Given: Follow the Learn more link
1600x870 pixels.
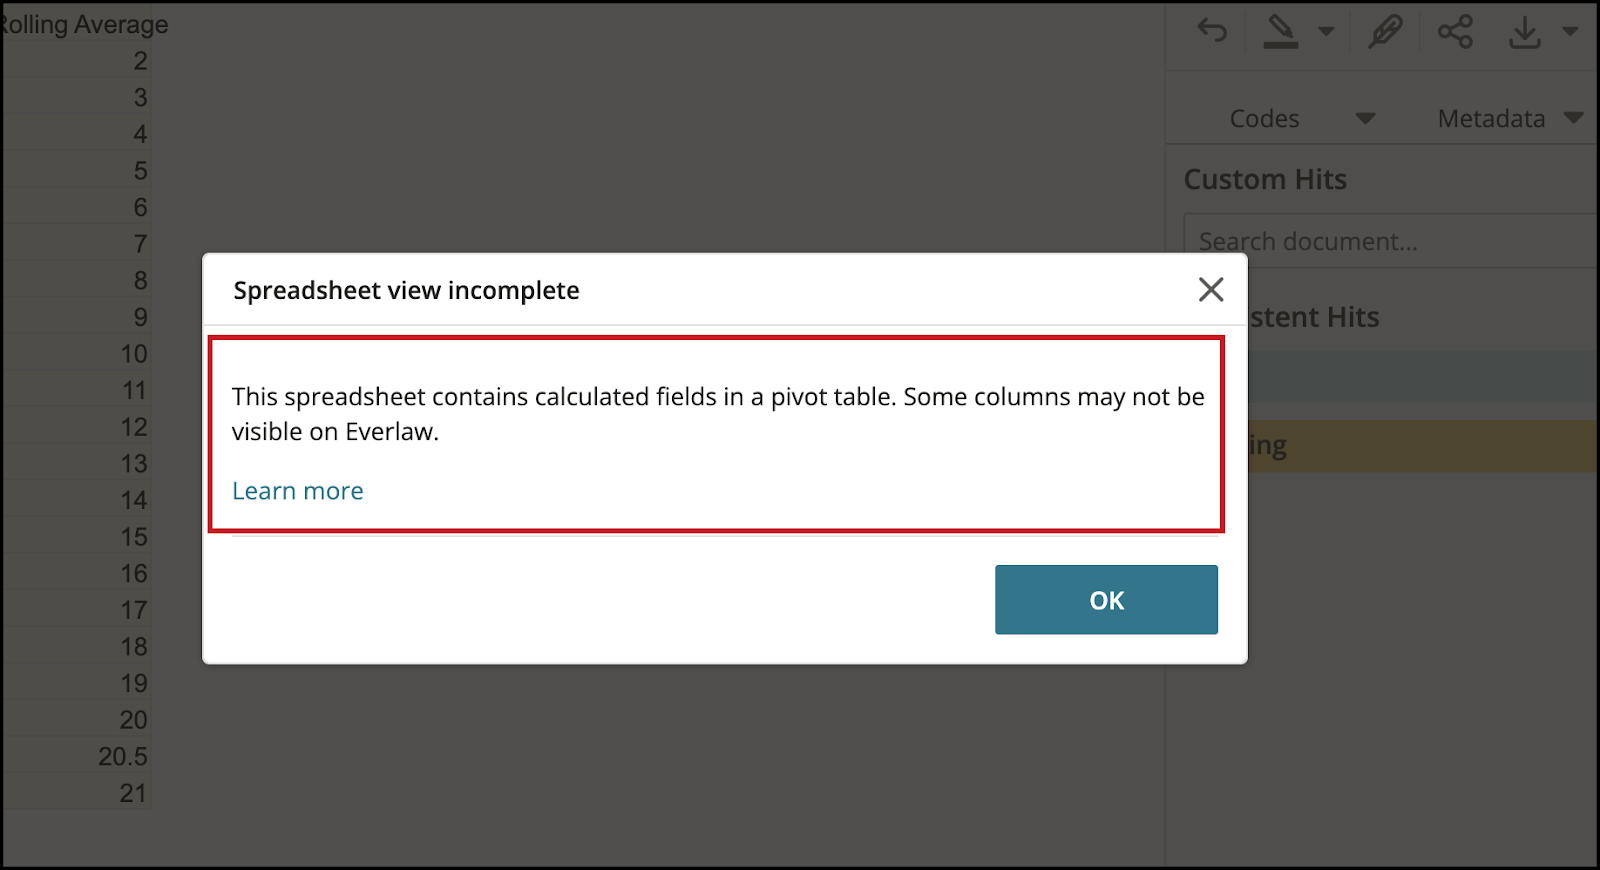Looking at the screenshot, I should point(298,491).
